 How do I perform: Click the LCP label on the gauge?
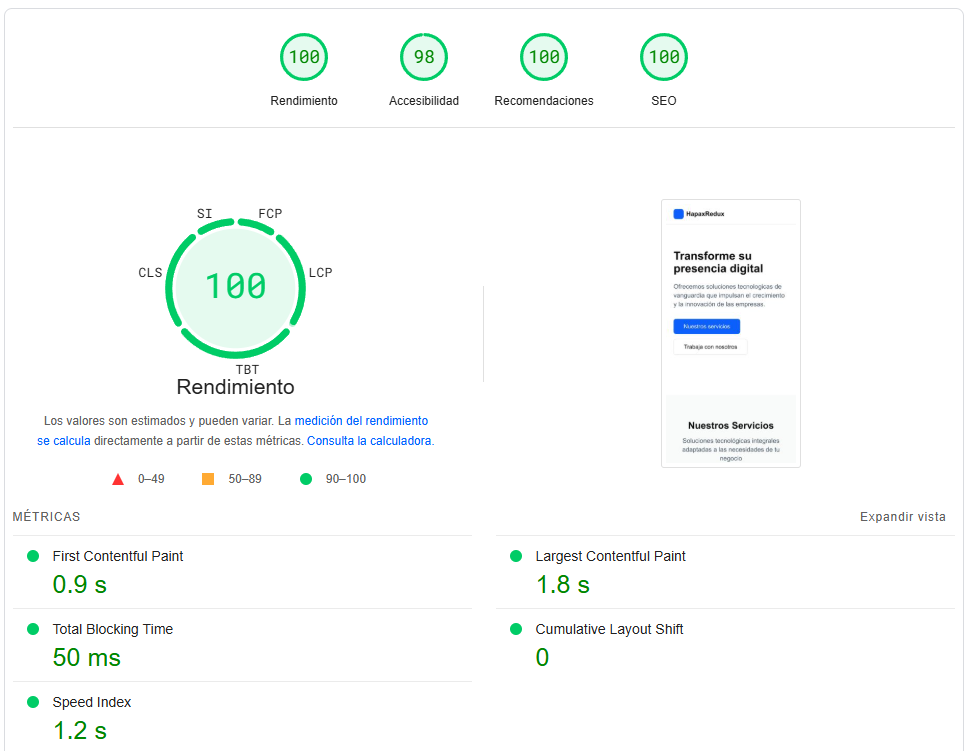point(320,273)
